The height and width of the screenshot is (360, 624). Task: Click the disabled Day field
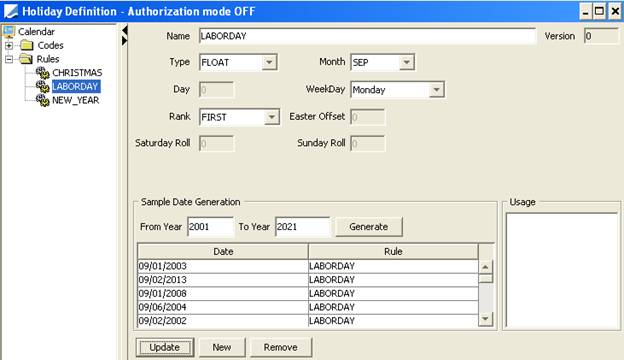pos(216,90)
